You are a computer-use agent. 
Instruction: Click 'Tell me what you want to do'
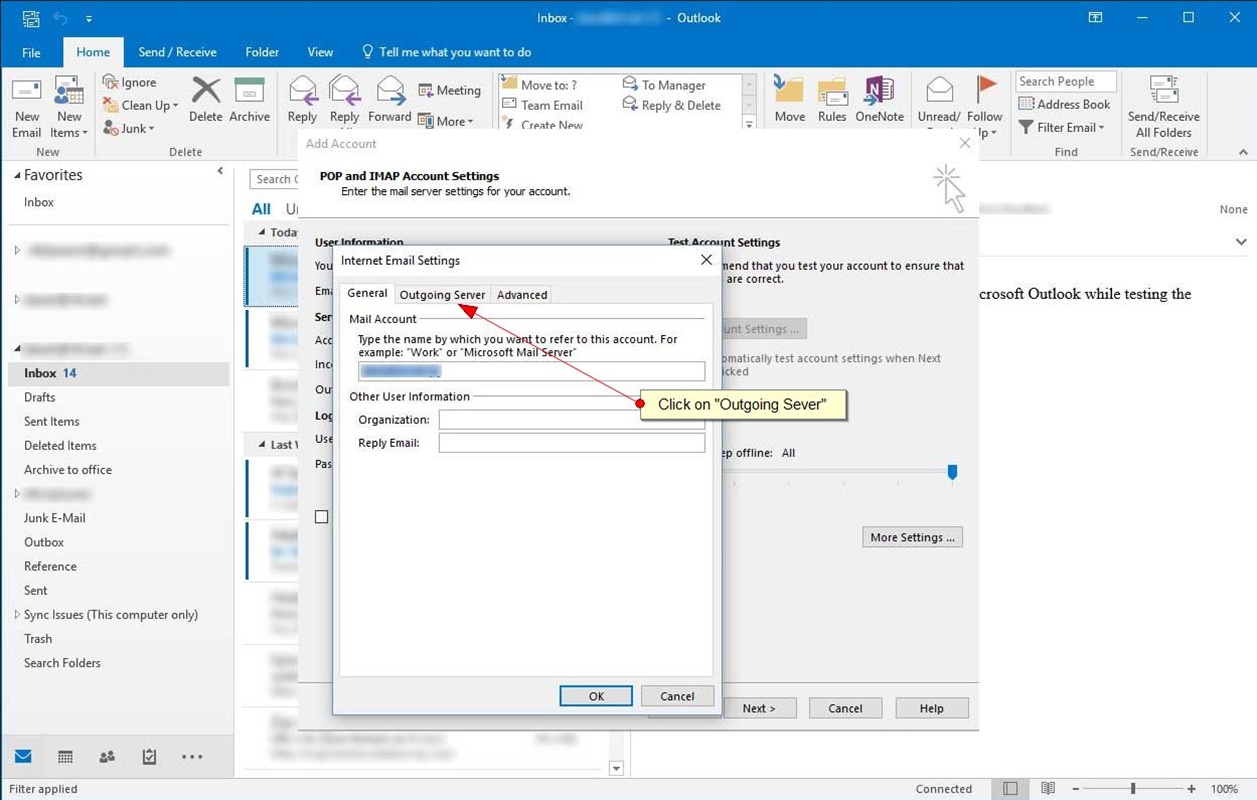pyautogui.click(x=446, y=52)
